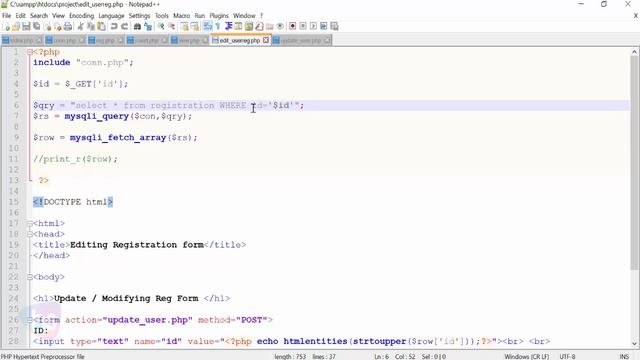Open the Settings menu
This screenshot has width=640, height=360.
(x=140, y=16)
